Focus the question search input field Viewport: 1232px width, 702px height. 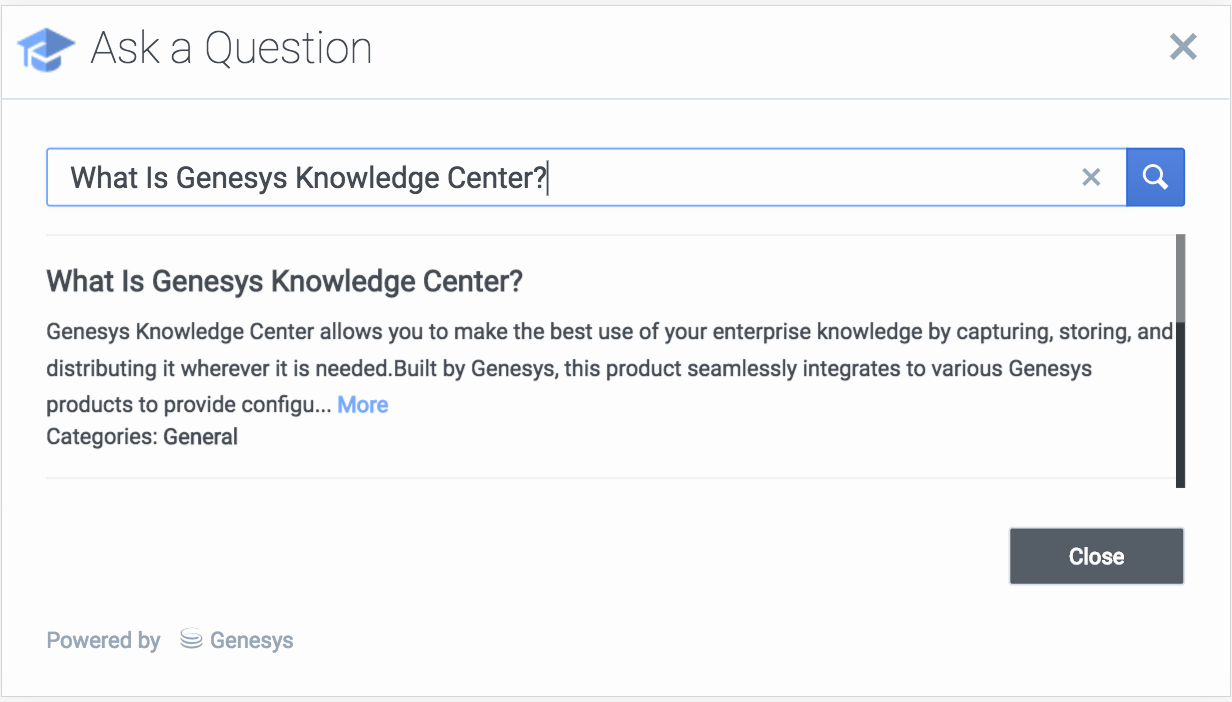click(x=800, y=178)
